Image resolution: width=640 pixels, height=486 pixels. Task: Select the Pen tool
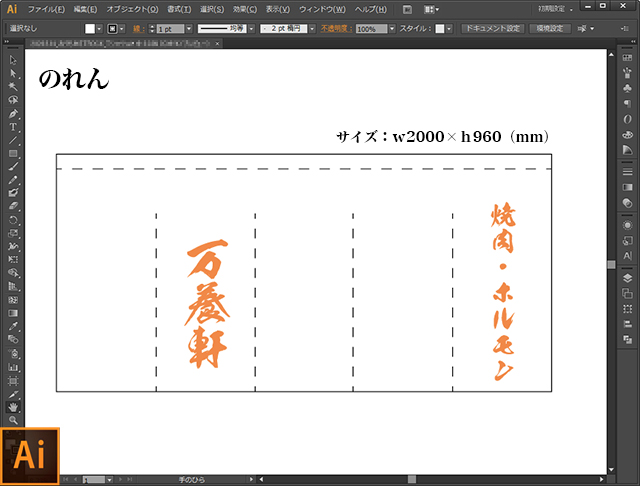[13, 113]
